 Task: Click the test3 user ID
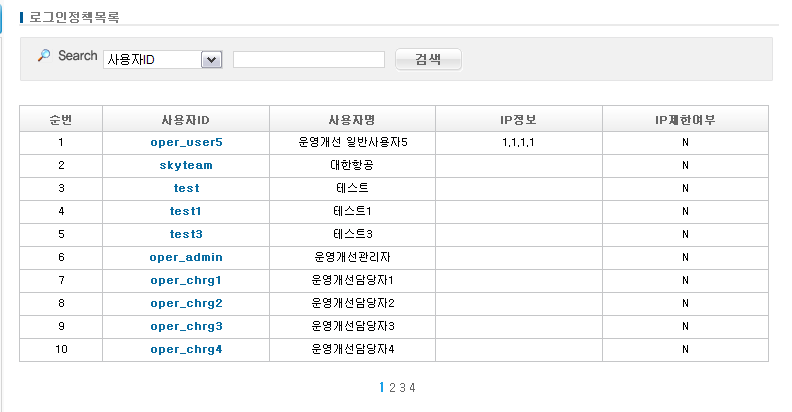tap(186, 234)
